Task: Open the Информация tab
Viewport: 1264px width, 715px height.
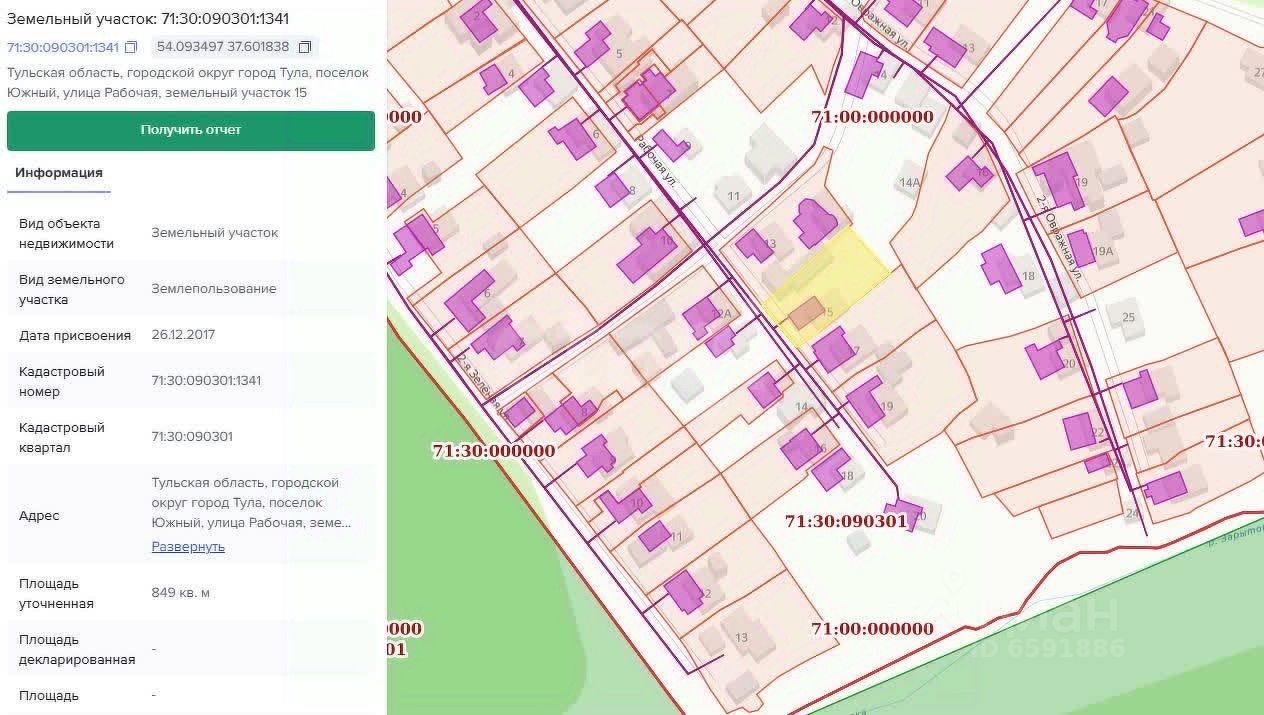Action: [59, 172]
